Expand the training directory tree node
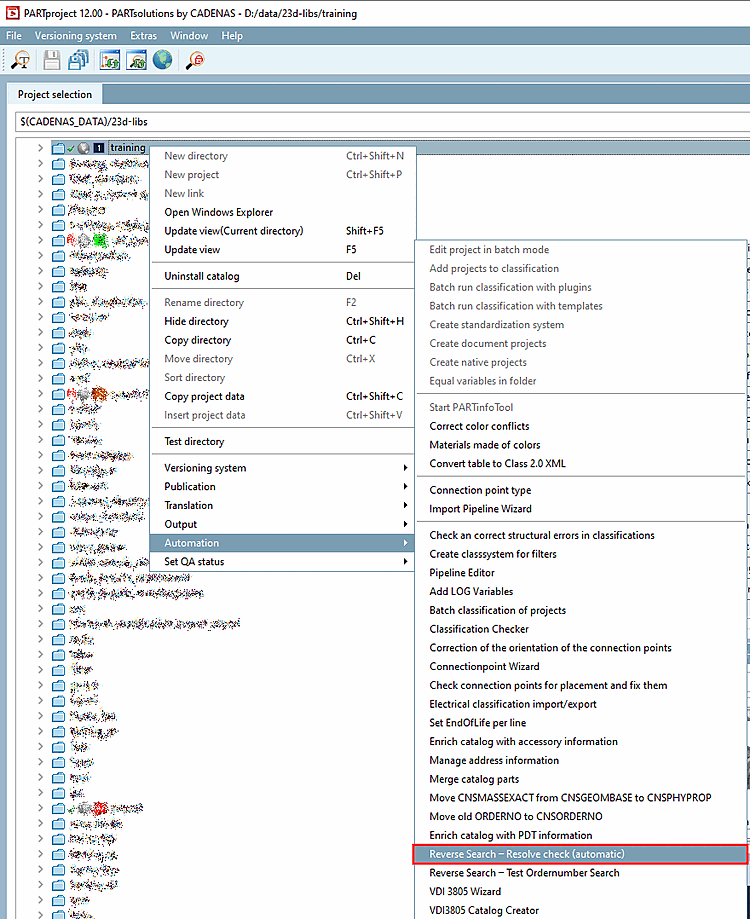The width and height of the screenshot is (750, 919). pos(40,148)
